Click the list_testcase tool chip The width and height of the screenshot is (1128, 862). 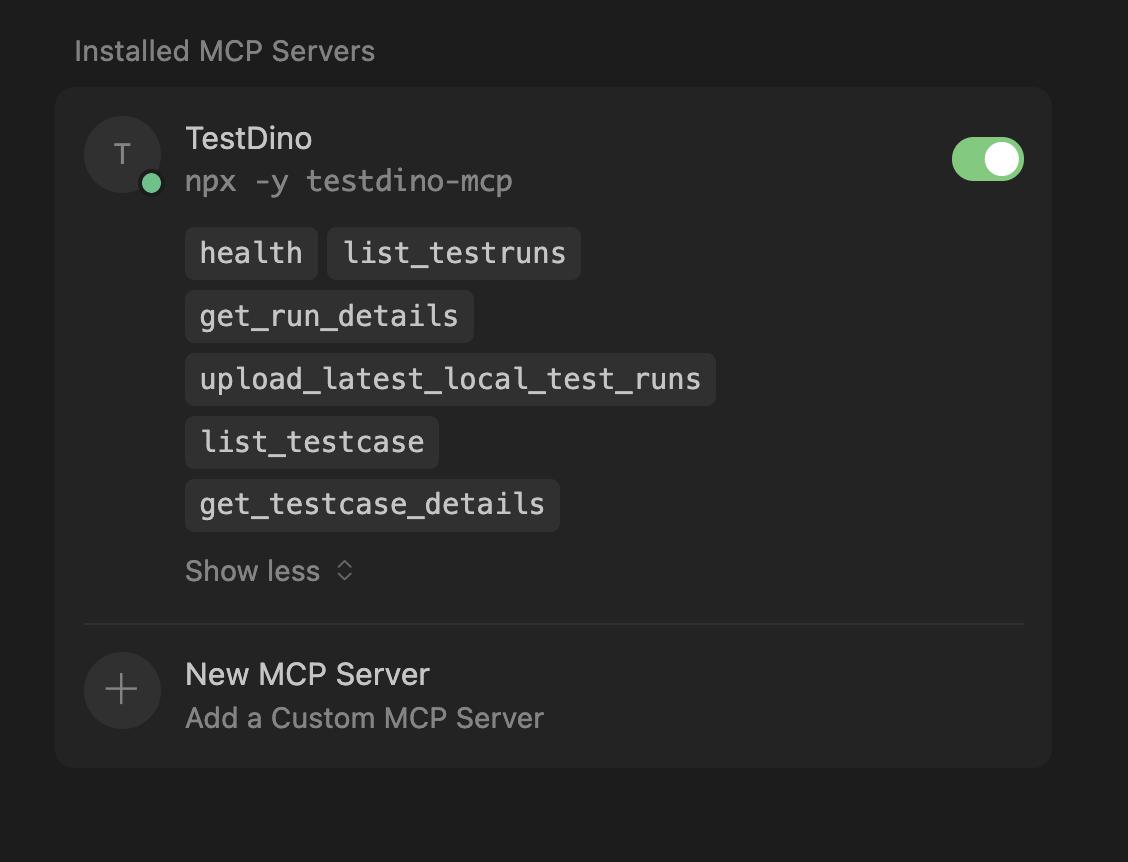coord(312,442)
